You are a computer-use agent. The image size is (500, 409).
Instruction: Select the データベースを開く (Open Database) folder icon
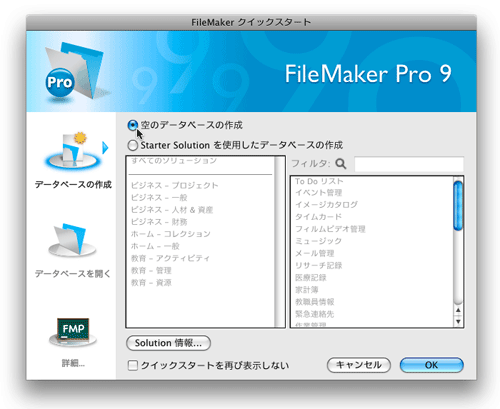coord(72,241)
